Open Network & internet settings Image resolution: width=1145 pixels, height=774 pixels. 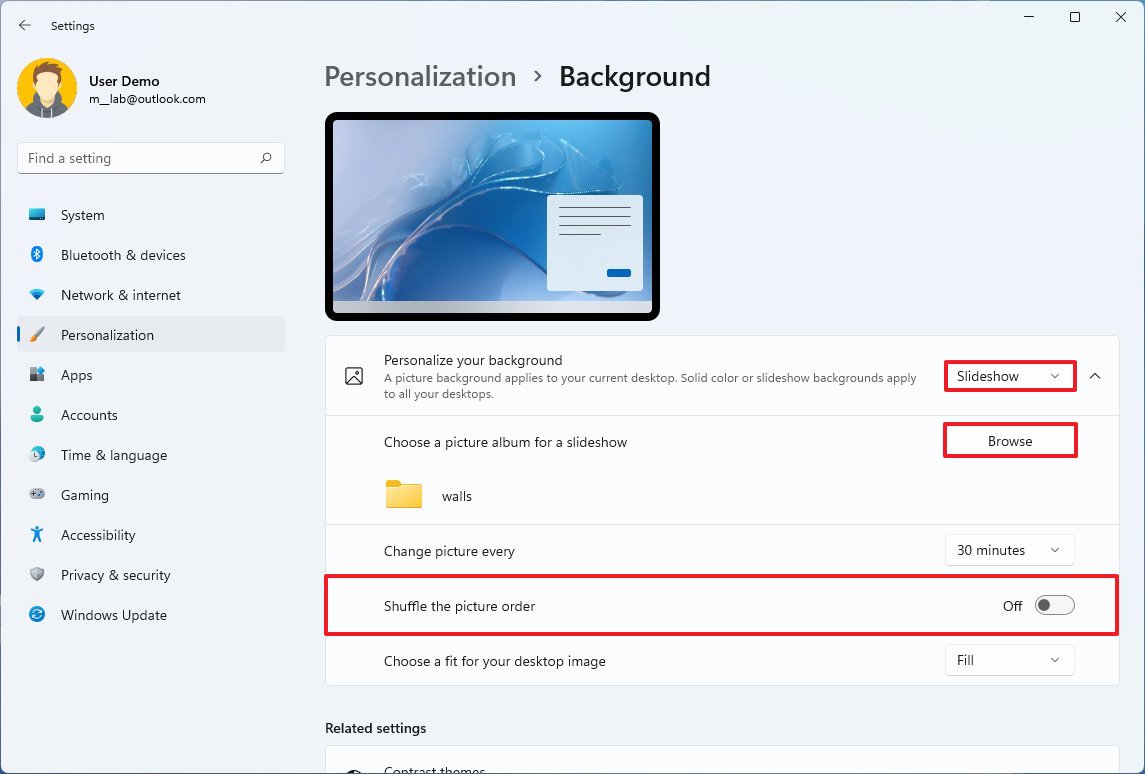[x=151, y=295]
